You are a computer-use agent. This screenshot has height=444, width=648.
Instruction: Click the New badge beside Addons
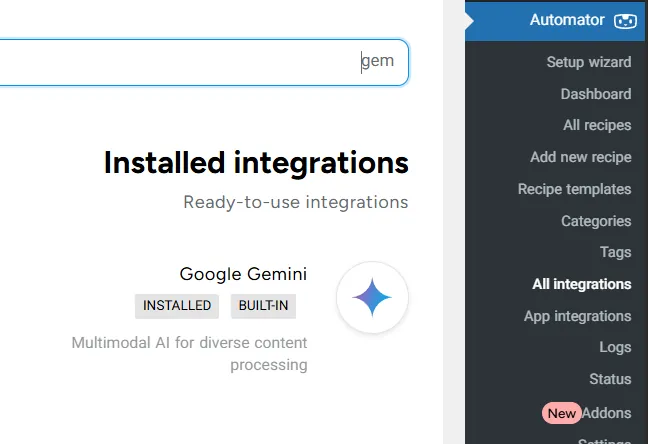(561, 412)
